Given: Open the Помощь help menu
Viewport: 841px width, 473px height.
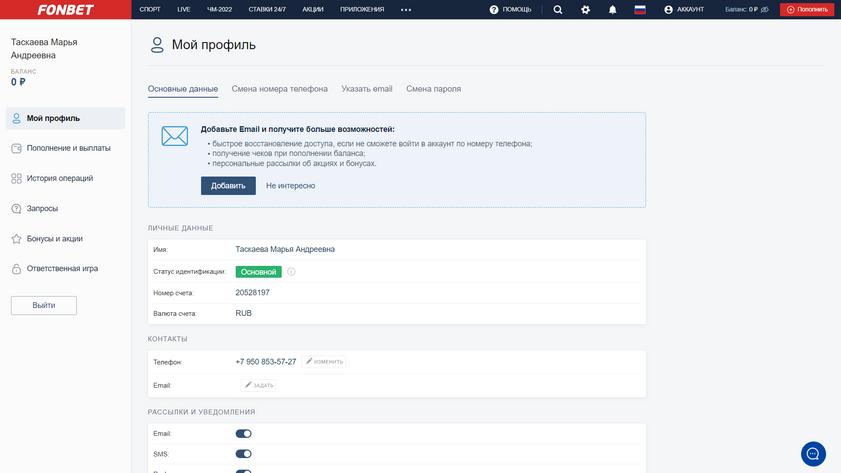Looking at the screenshot, I should coord(510,9).
